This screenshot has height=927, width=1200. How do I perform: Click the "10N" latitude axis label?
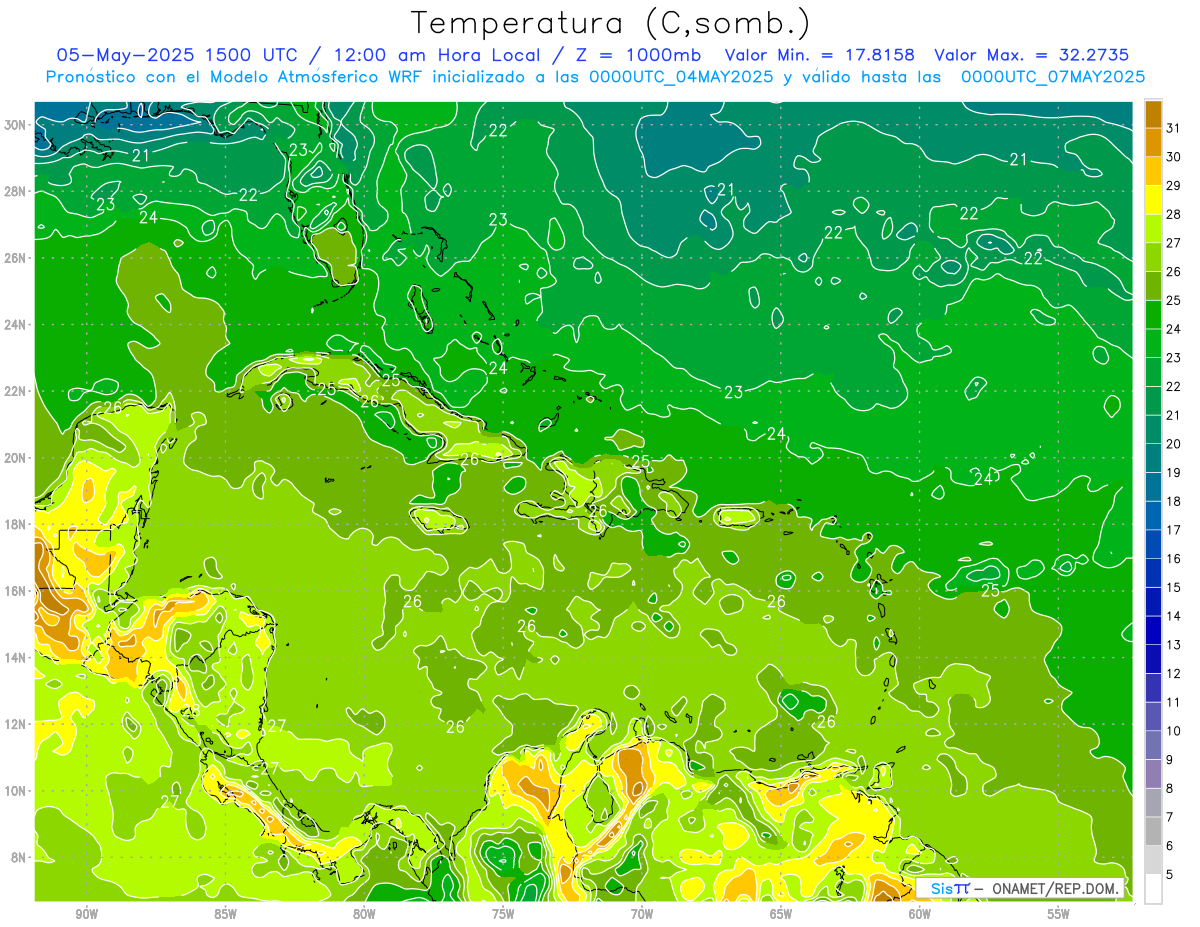(15, 791)
